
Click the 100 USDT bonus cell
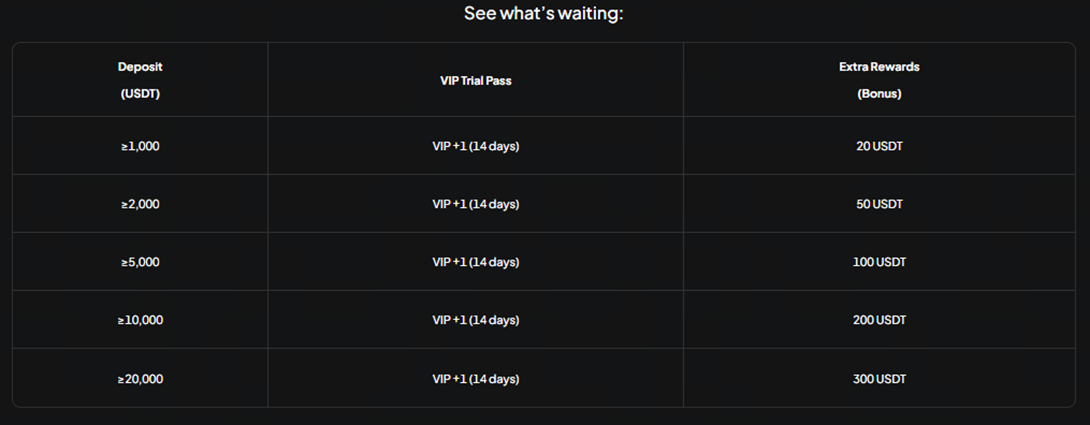[880, 262]
